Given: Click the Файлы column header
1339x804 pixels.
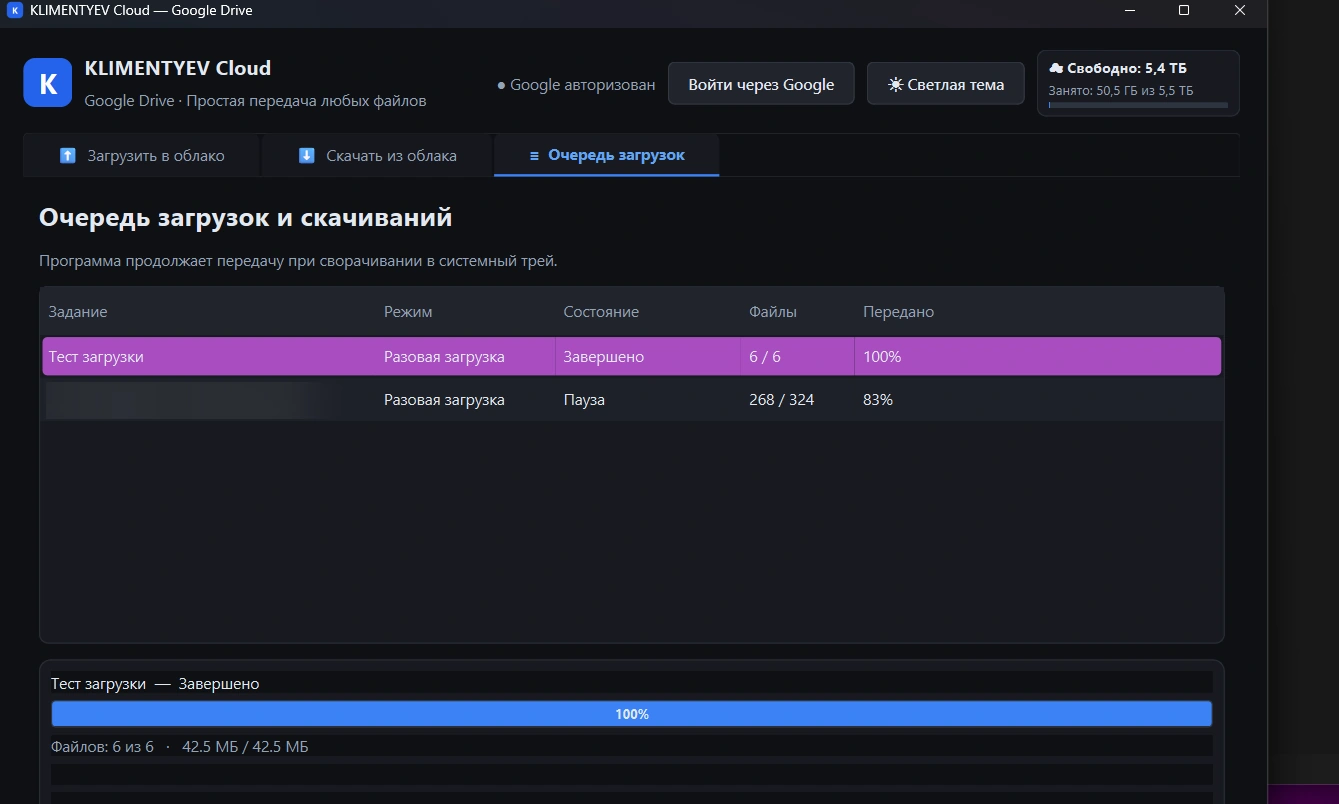Looking at the screenshot, I should [x=773, y=312].
